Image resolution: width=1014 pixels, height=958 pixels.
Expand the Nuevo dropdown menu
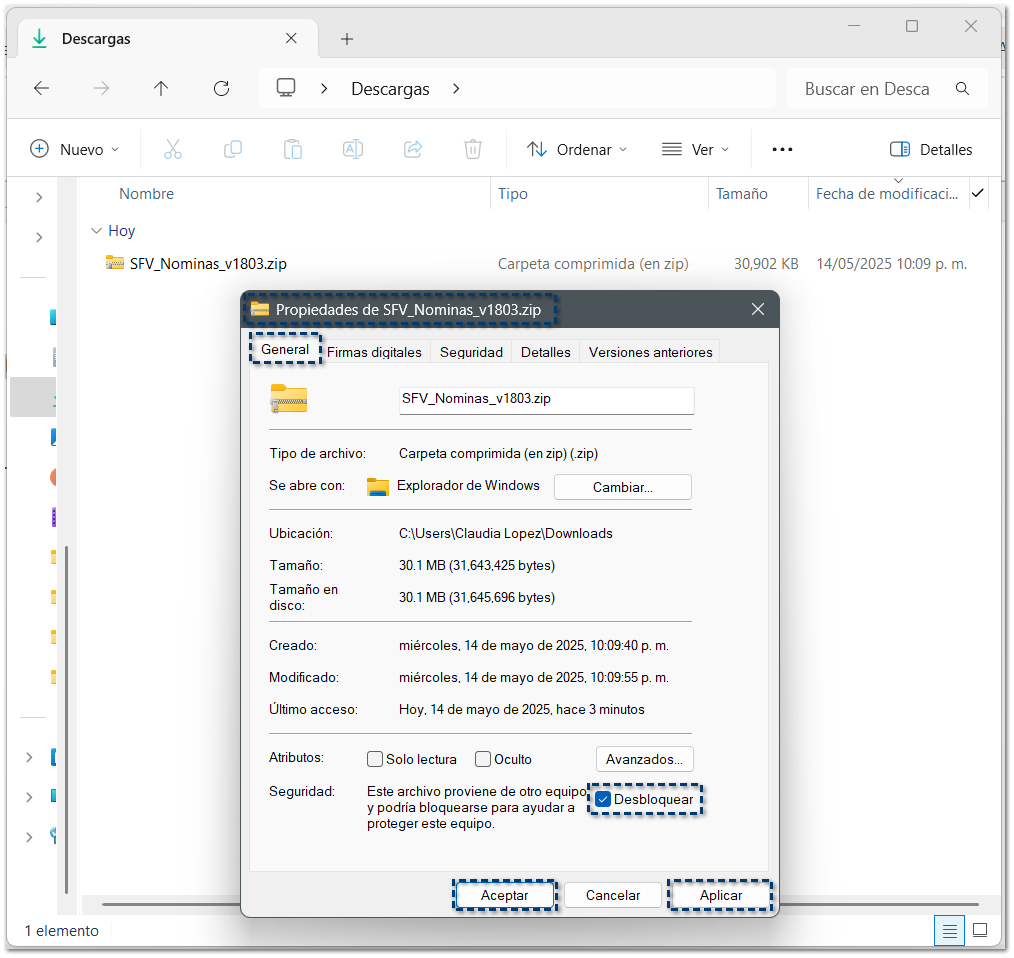(75, 149)
